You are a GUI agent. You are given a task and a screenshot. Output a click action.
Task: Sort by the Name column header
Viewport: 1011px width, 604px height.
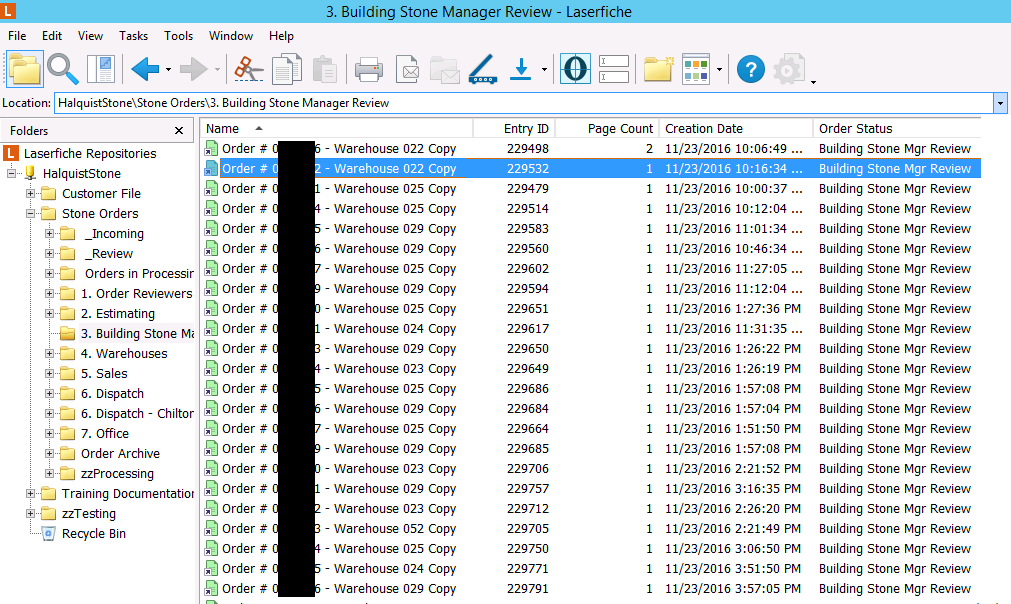tap(337, 129)
